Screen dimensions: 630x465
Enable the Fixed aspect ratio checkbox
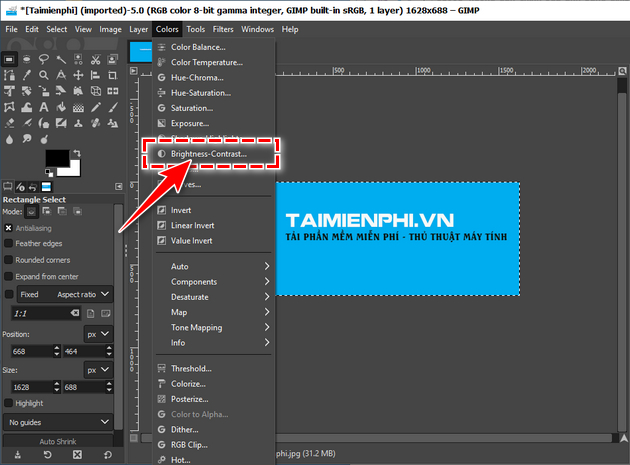click(x=8, y=294)
